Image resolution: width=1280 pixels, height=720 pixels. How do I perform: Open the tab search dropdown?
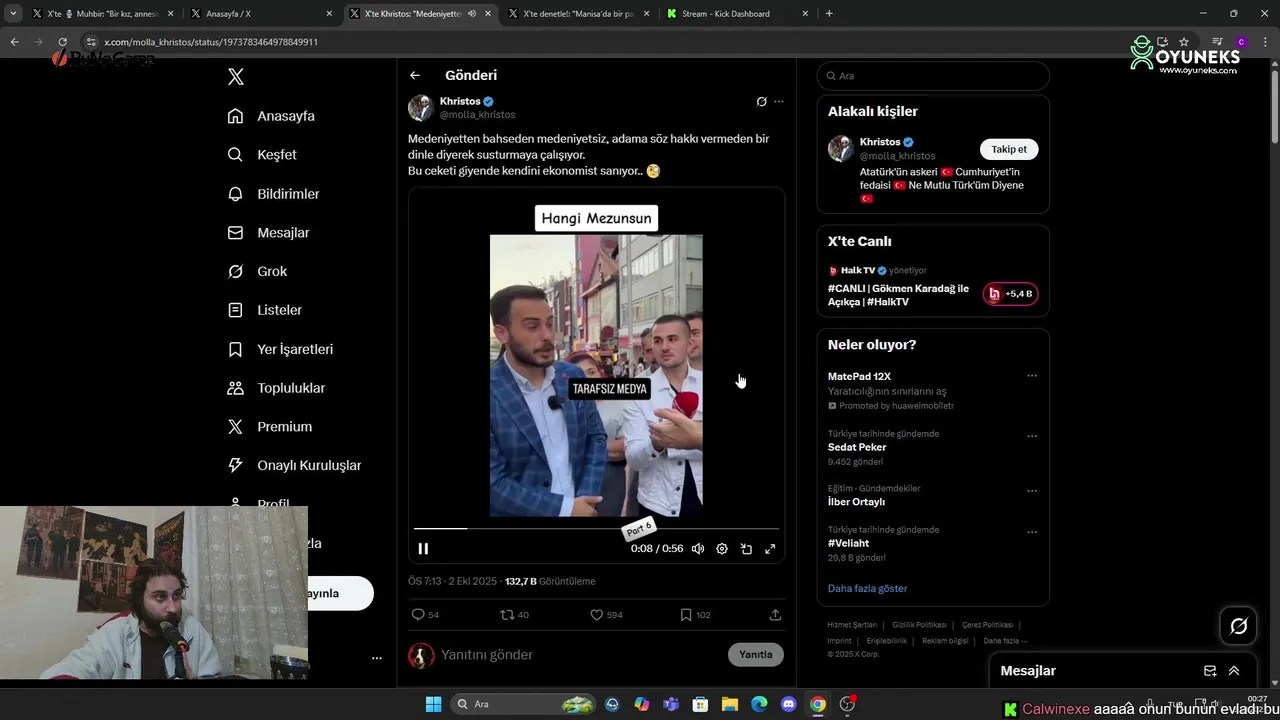pos(13,14)
